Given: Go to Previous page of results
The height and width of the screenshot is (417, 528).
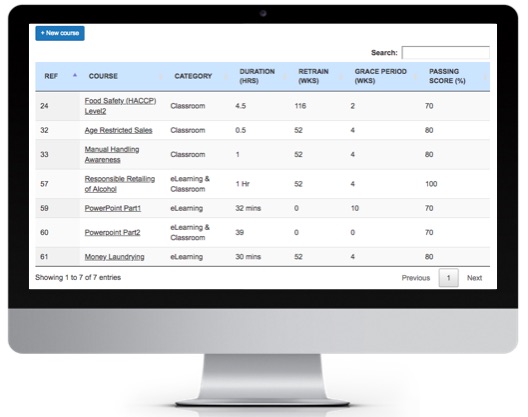Looking at the screenshot, I should pos(416,278).
